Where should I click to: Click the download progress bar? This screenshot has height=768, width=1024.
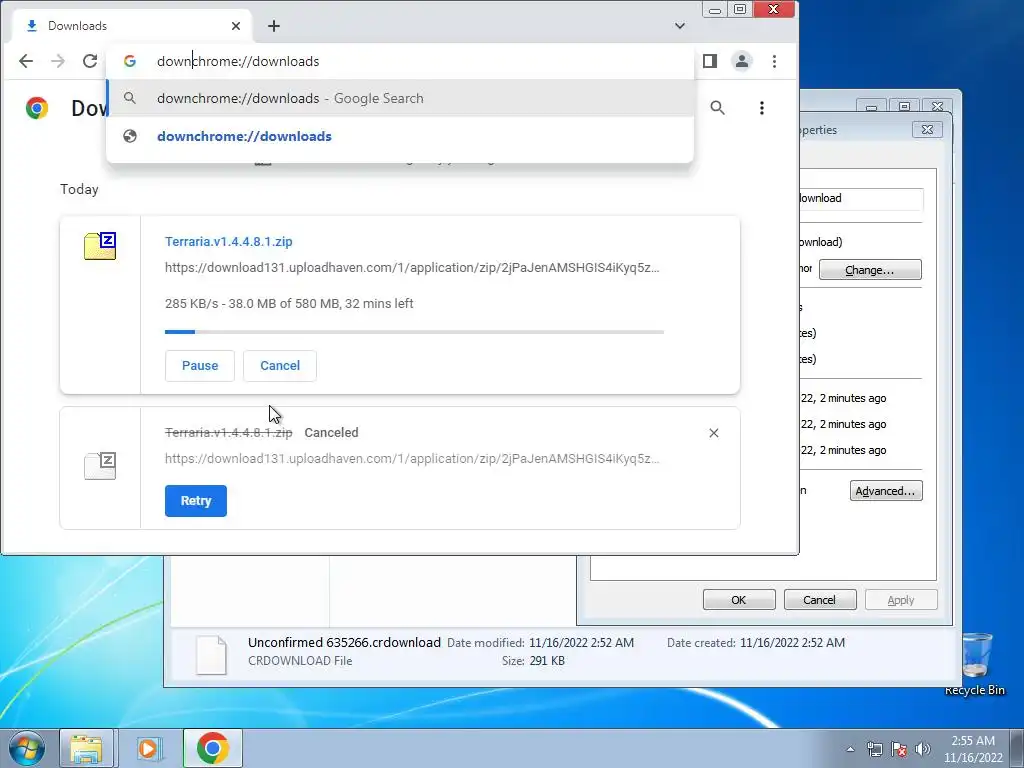pos(414,332)
